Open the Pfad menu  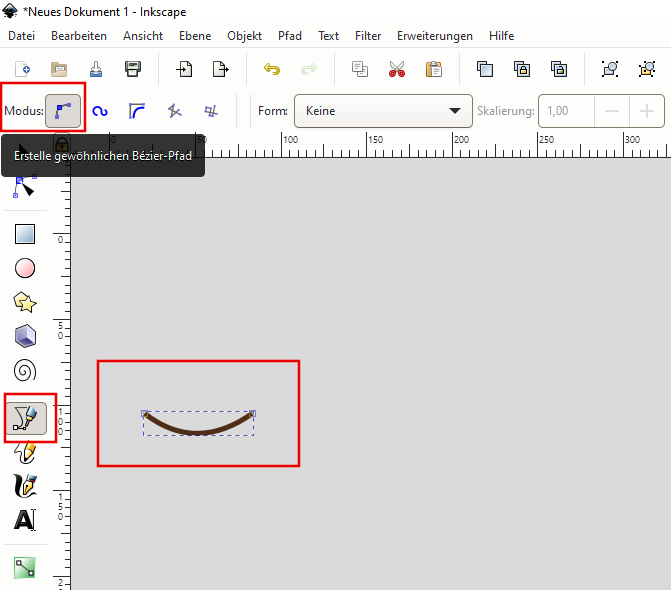coord(290,36)
